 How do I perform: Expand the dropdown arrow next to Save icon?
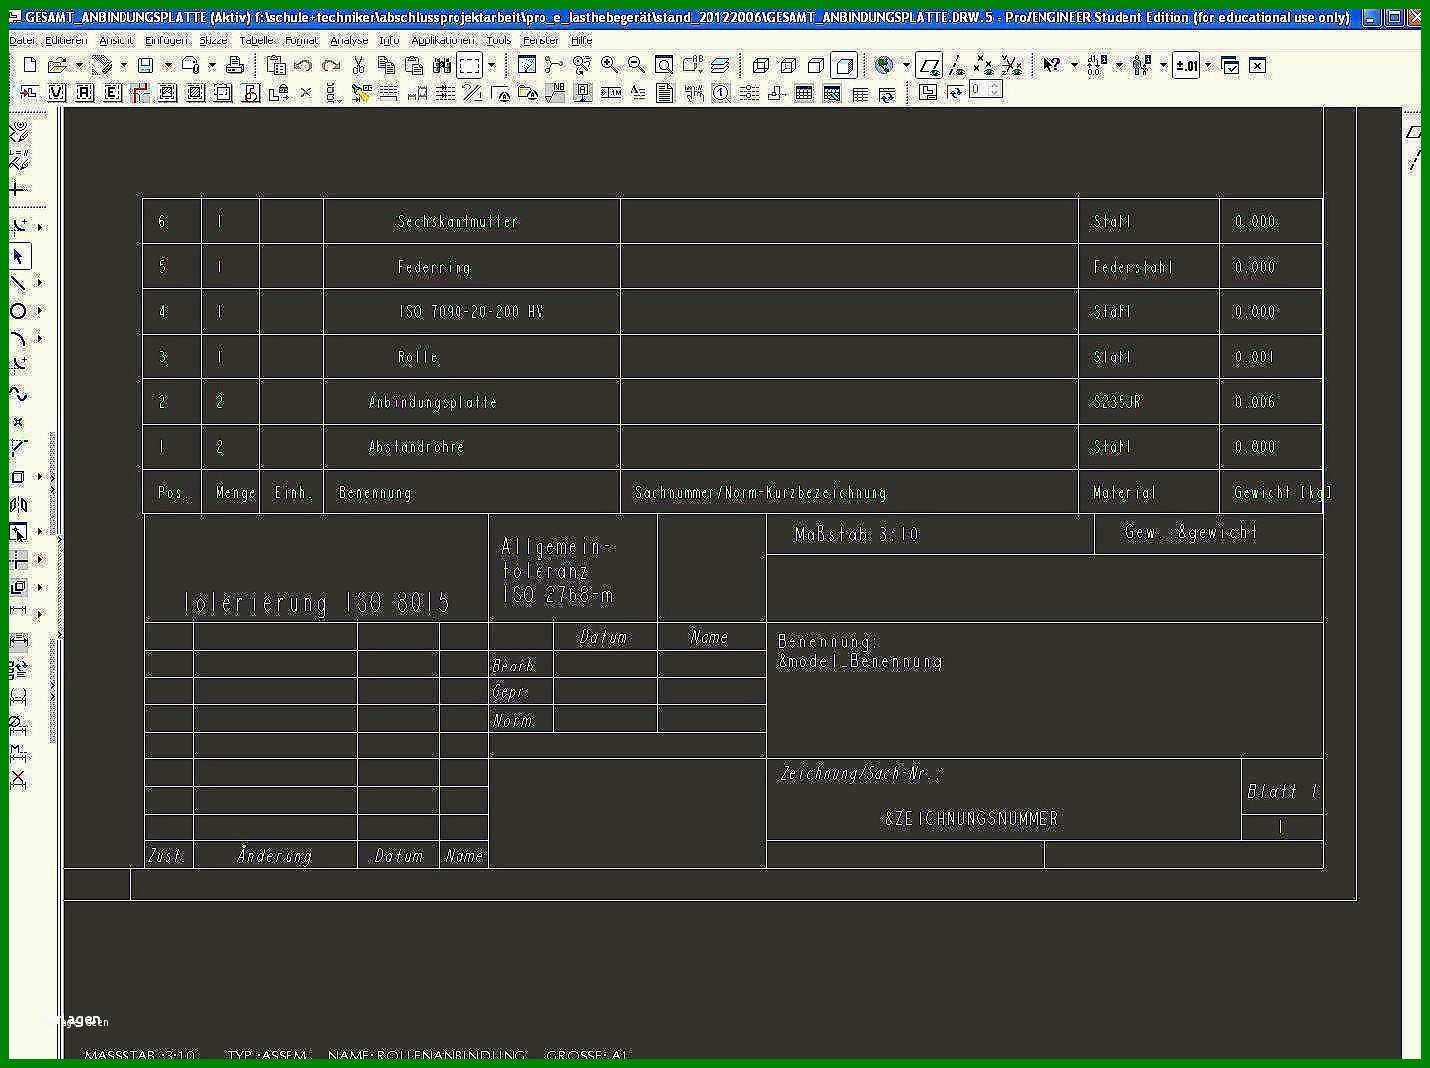168,65
